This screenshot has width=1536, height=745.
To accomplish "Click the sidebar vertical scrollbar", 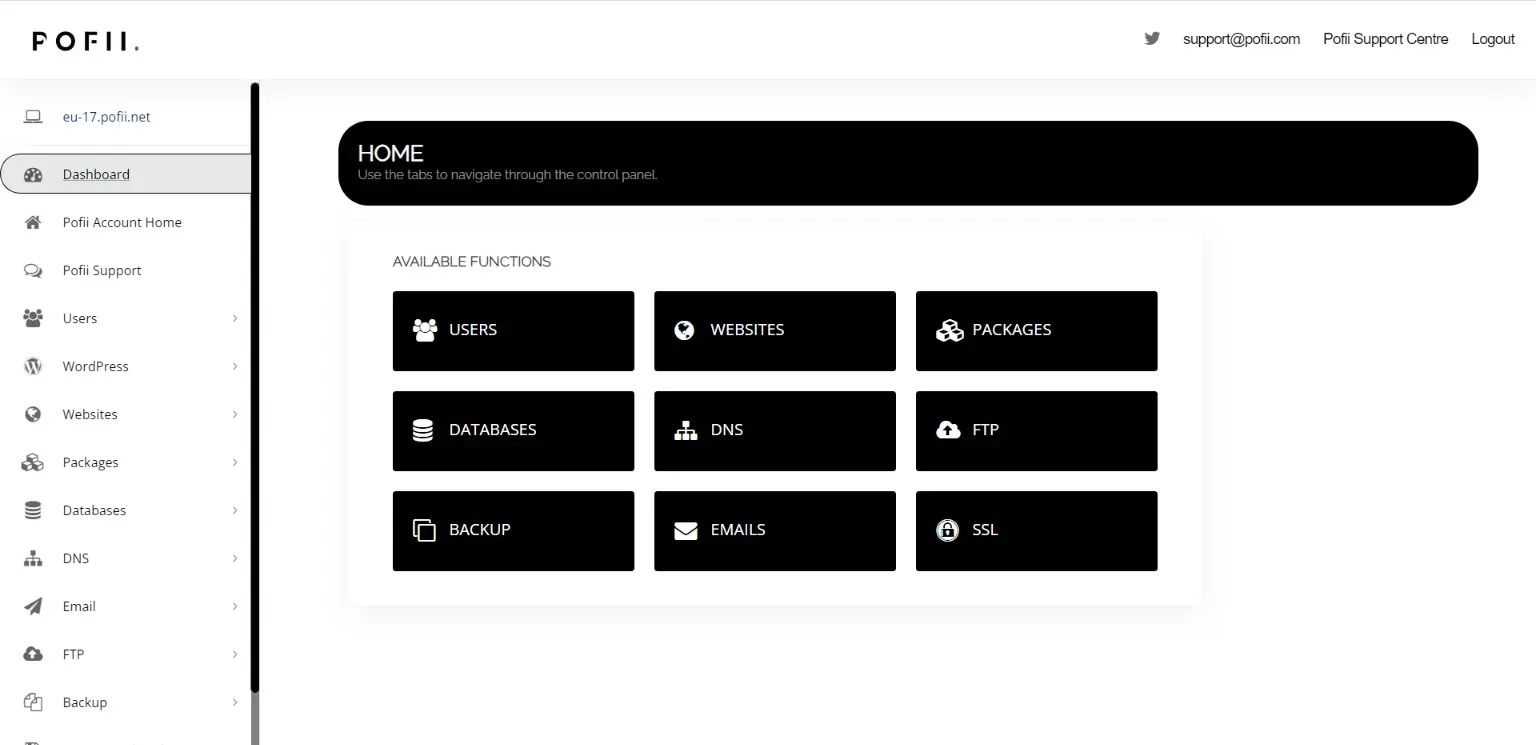I will click(255, 388).
